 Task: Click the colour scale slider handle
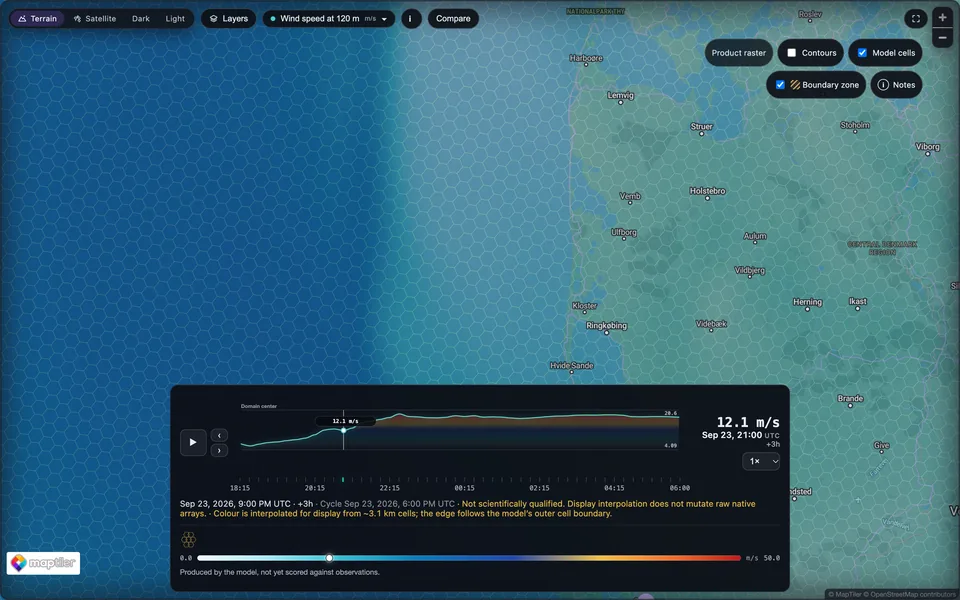329,558
